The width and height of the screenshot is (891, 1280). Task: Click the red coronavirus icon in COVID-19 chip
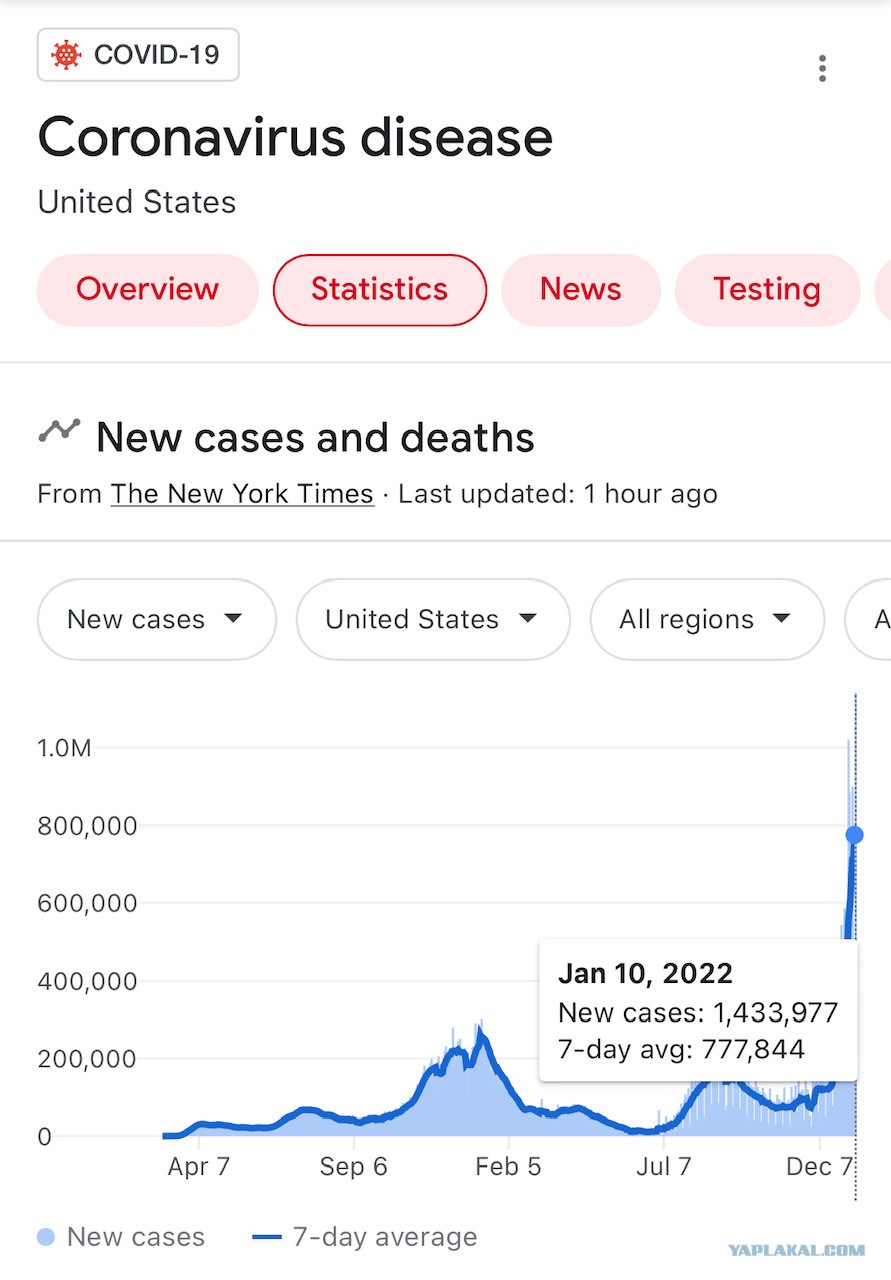tap(66, 55)
